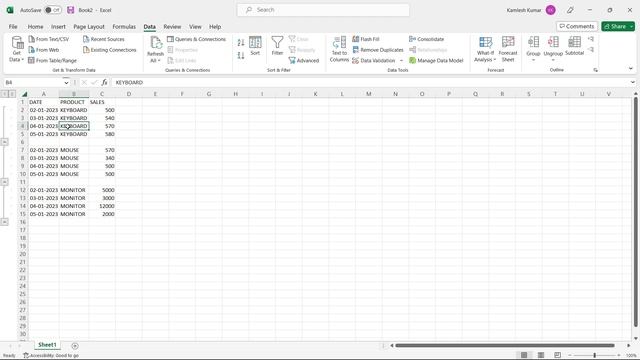Open the Get Data menu
Screen dimensions: 640x360
[x=17, y=49]
